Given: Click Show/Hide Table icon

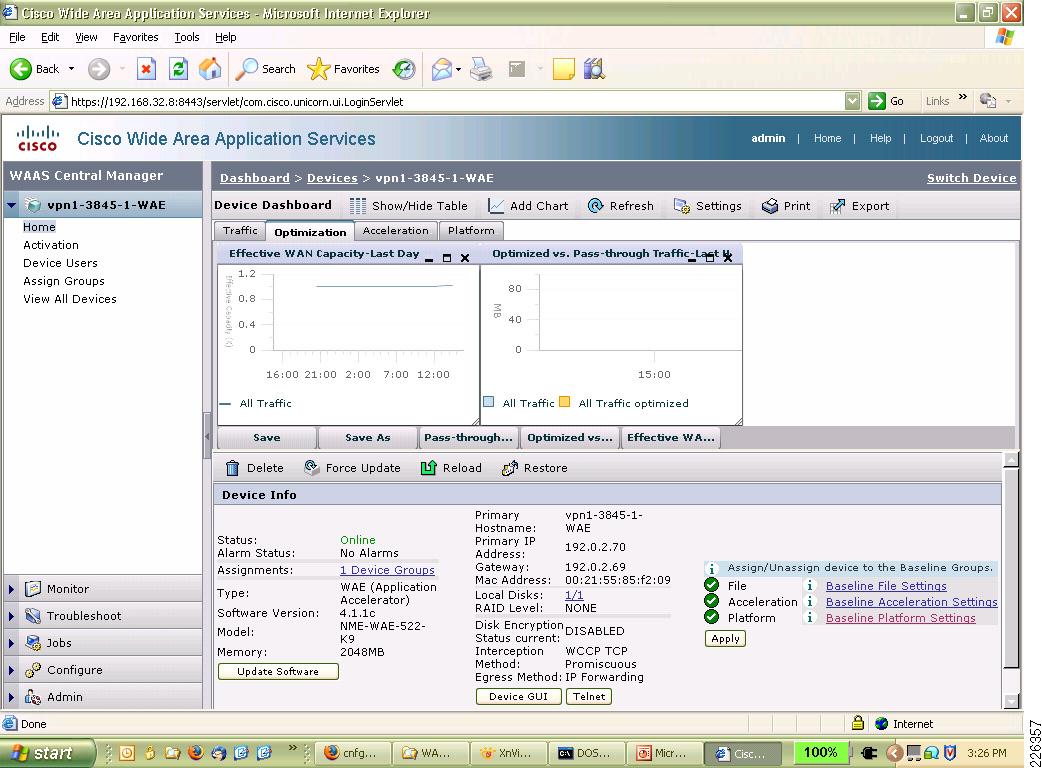Looking at the screenshot, I should [358, 206].
